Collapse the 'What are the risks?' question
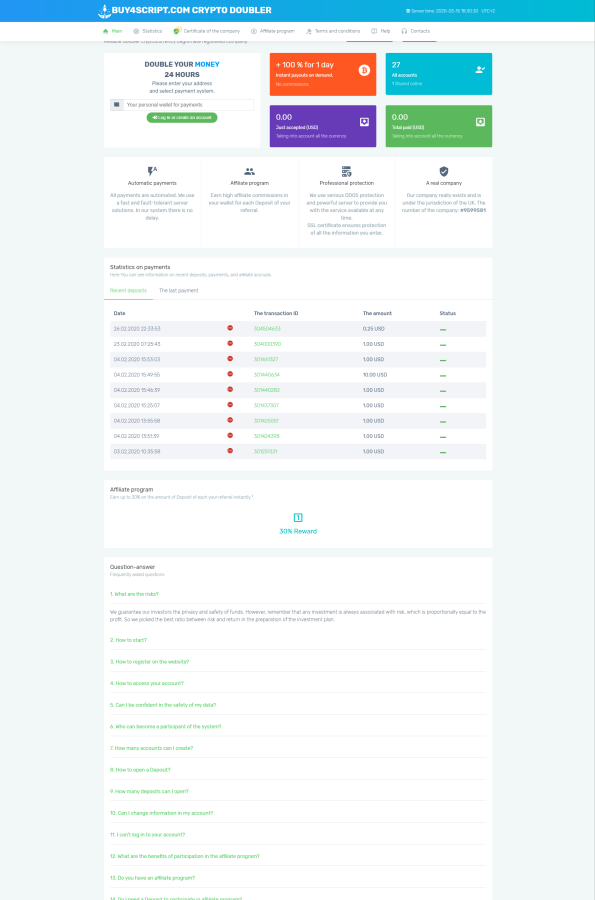This screenshot has width=595, height=900. tap(134, 594)
